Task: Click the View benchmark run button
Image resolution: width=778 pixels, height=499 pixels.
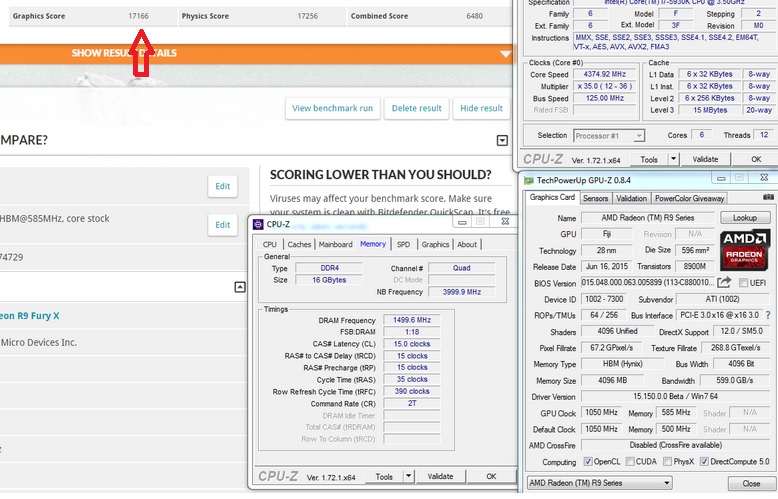Action: tap(332, 108)
